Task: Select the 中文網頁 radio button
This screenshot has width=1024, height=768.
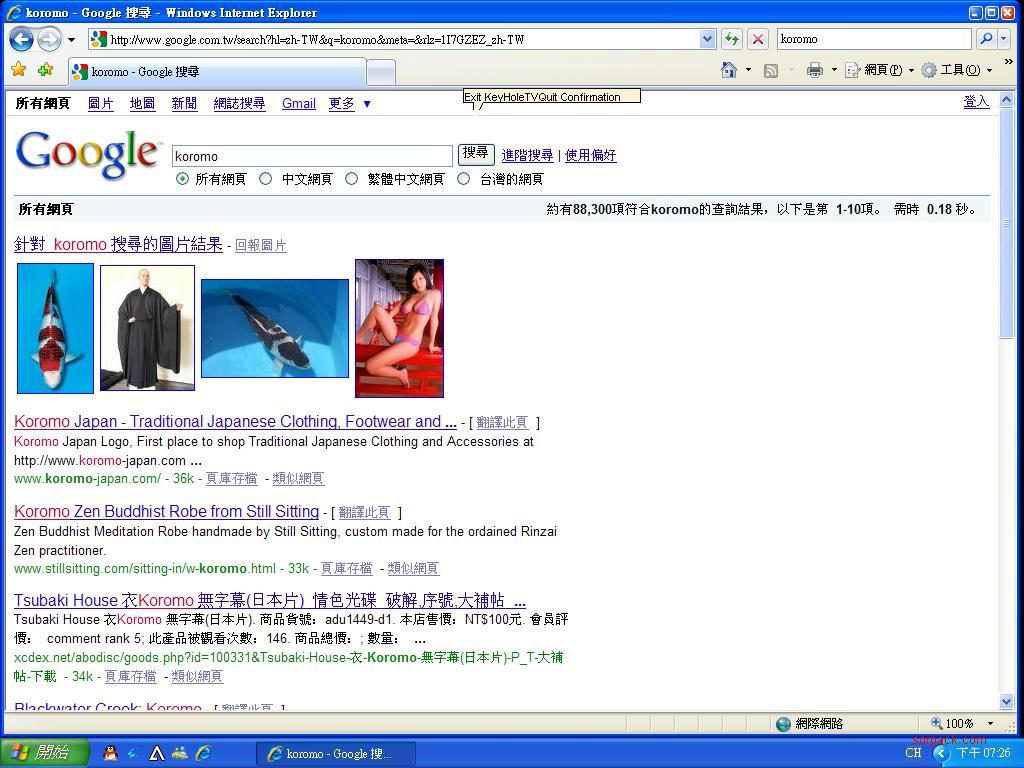Action: tap(265, 179)
